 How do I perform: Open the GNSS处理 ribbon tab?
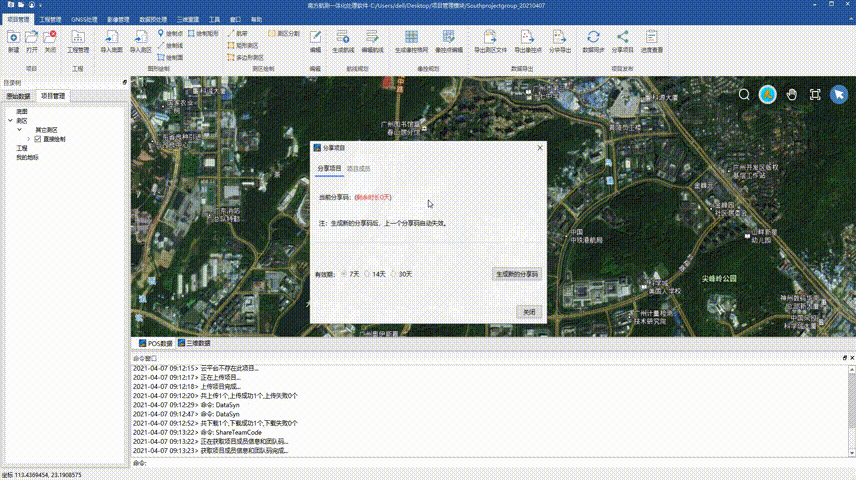(85, 19)
